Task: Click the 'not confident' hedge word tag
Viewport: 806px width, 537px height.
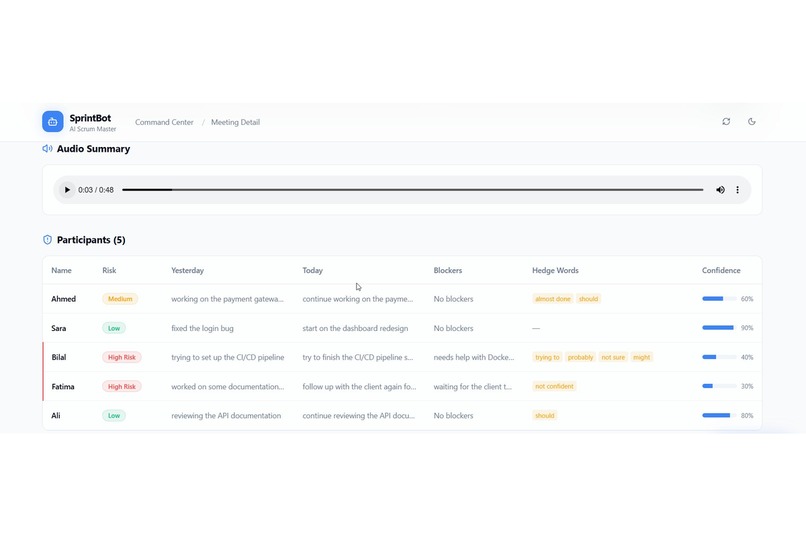Action: coord(554,386)
